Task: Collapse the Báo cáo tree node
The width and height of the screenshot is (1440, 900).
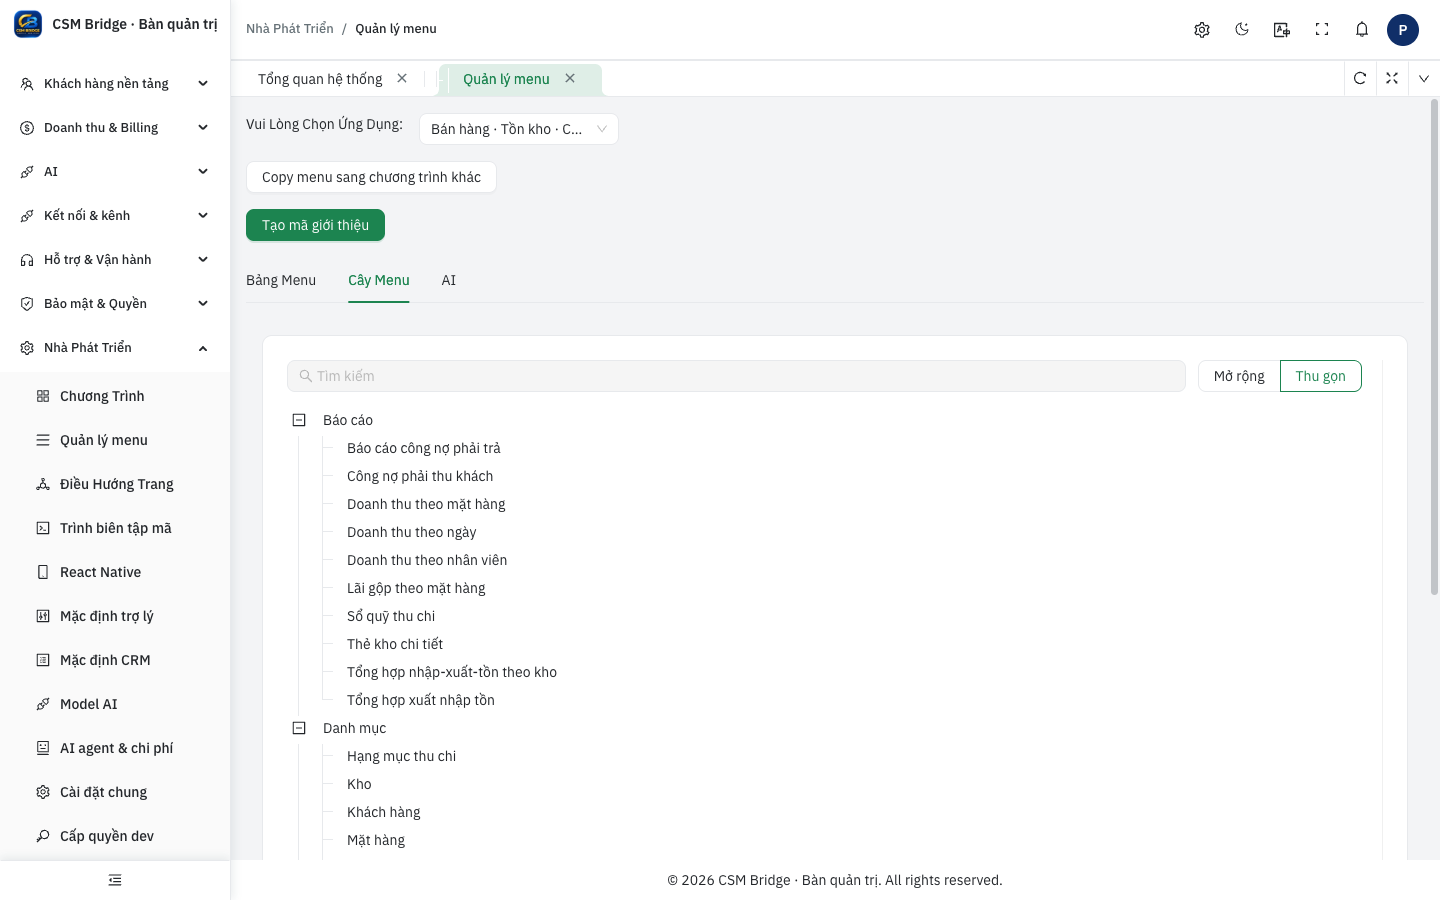Action: click(299, 420)
